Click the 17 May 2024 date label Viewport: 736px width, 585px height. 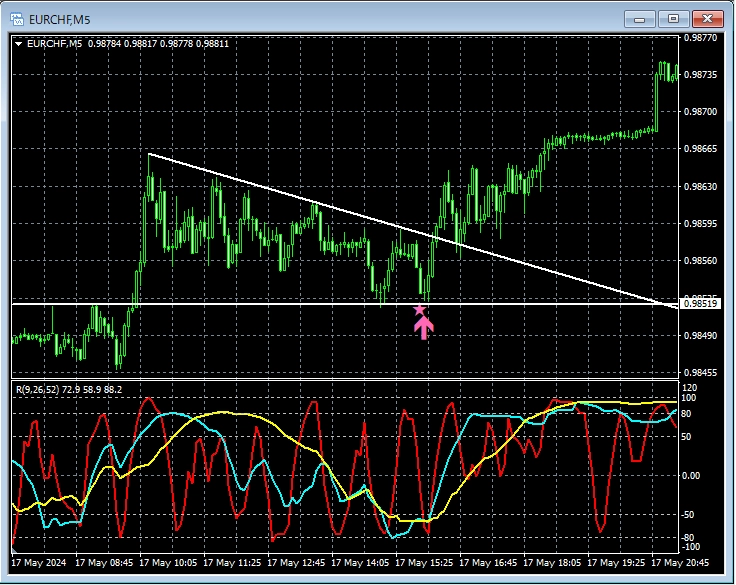point(43,563)
